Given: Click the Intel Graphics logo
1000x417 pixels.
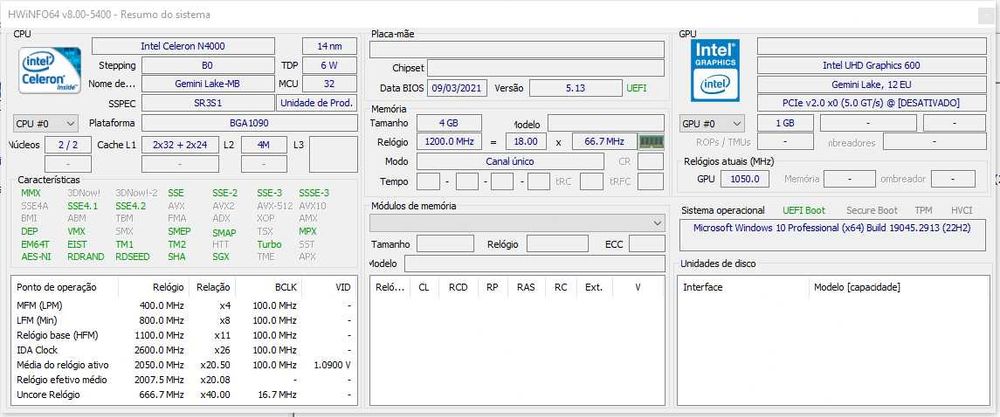Looking at the screenshot, I should (x=715, y=70).
